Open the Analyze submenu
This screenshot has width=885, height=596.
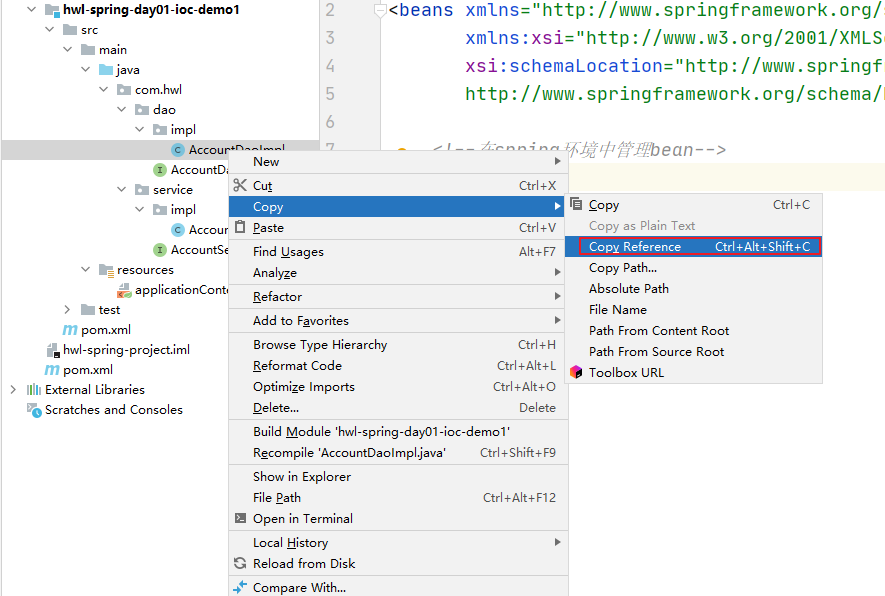pyautogui.click(x=398, y=273)
